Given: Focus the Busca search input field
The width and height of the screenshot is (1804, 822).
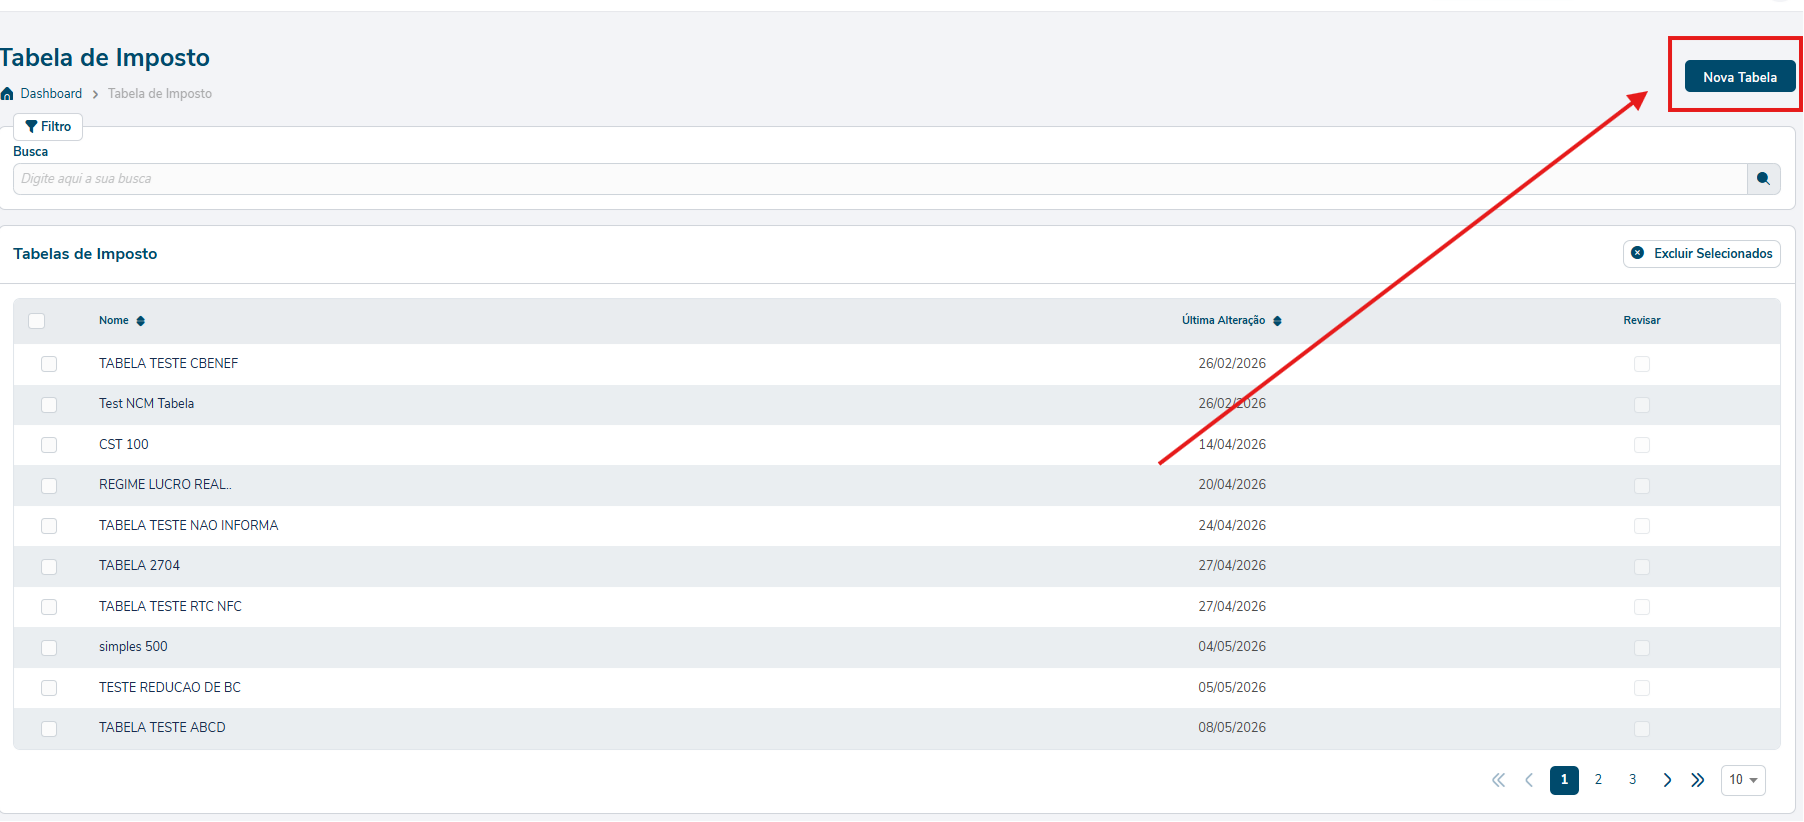Looking at the screenshot, I should pyautogui.click(x=880, y=179).
